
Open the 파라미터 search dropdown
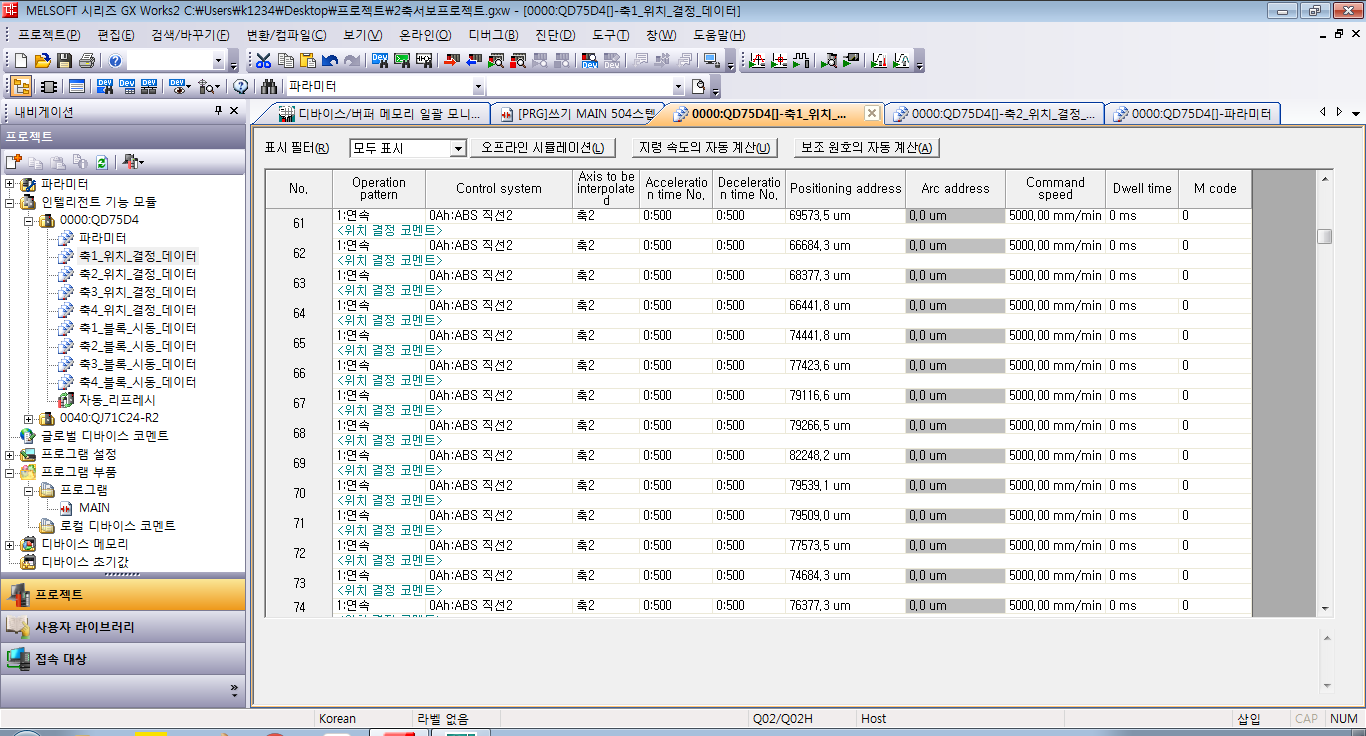[478, 86]
